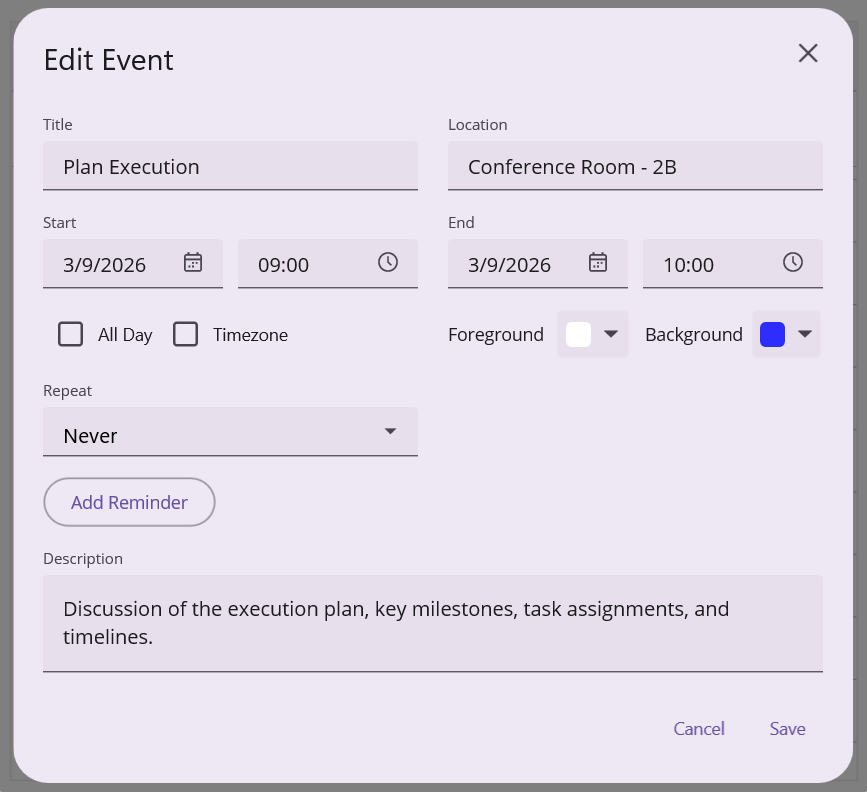Click into the Description text area
The image size is (867, 792).
(x=433, y=623)
